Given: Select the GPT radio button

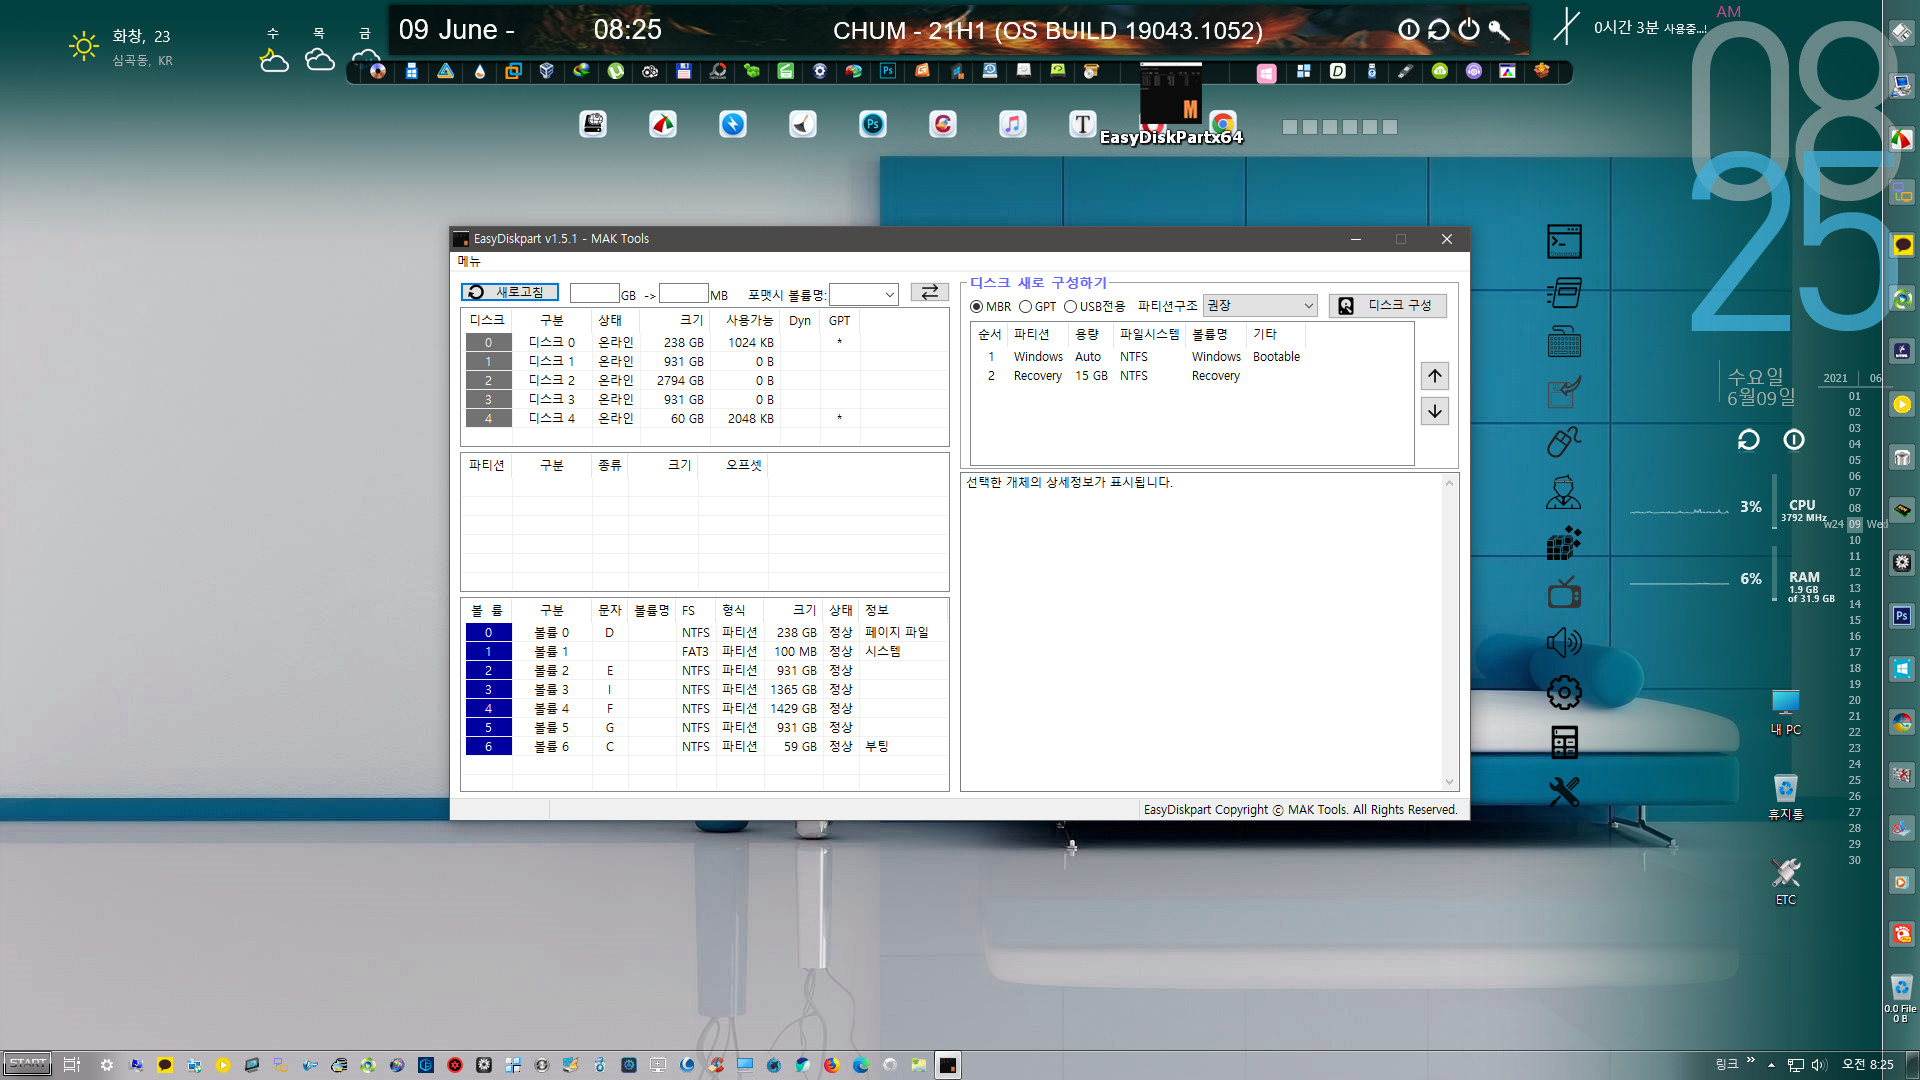Looking at the screenshot, I should pyautogui.click(x=1025, y=307).
